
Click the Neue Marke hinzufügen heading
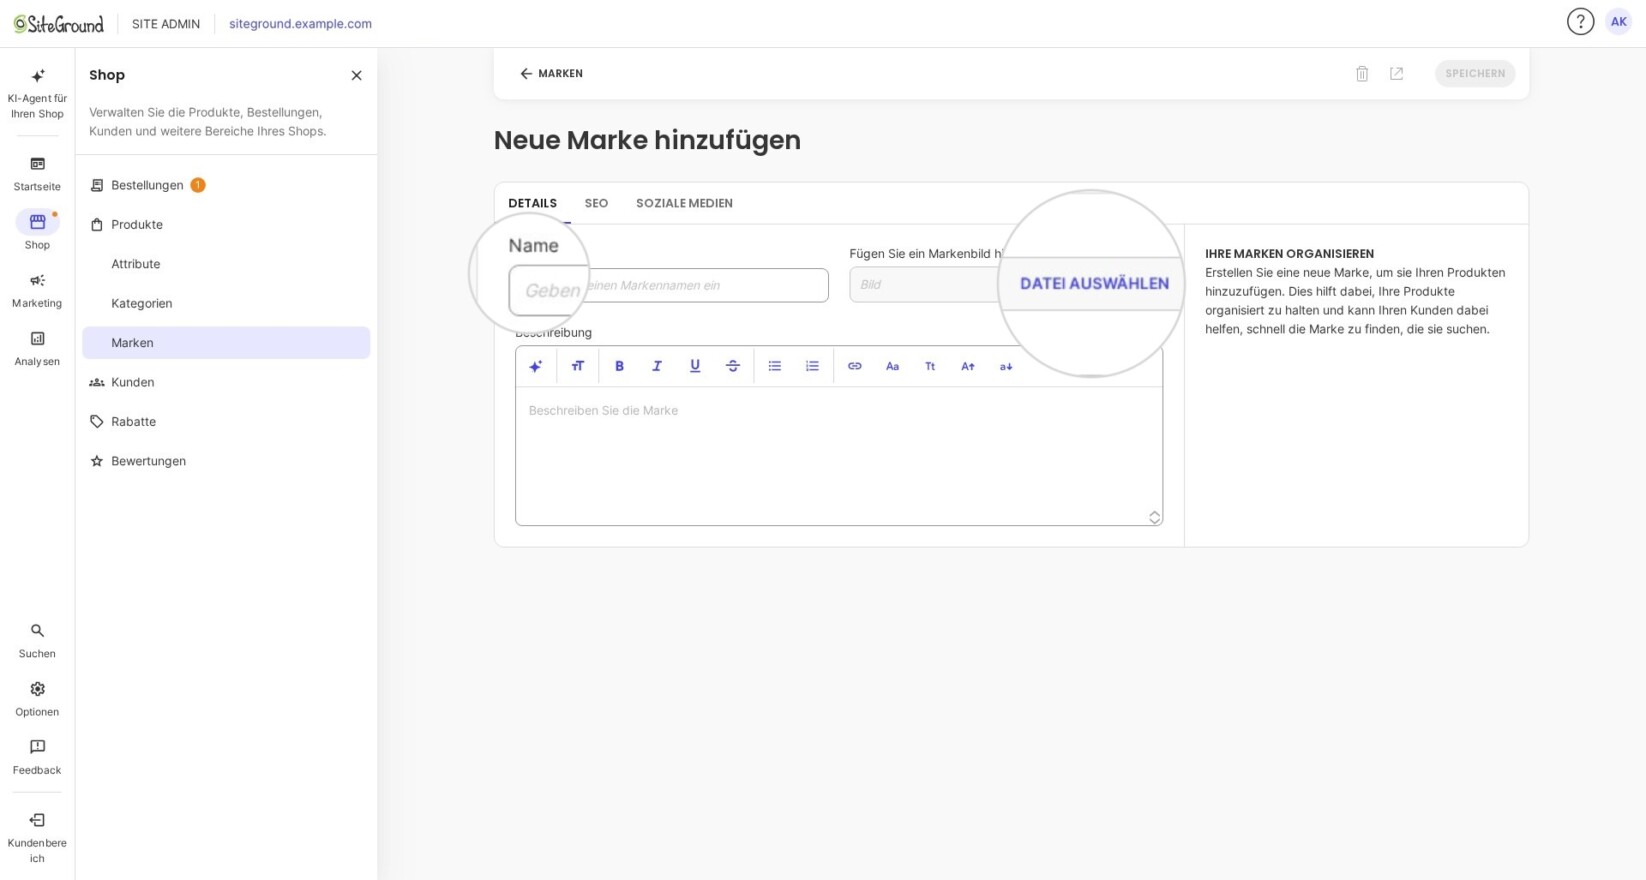pos(647,140)
